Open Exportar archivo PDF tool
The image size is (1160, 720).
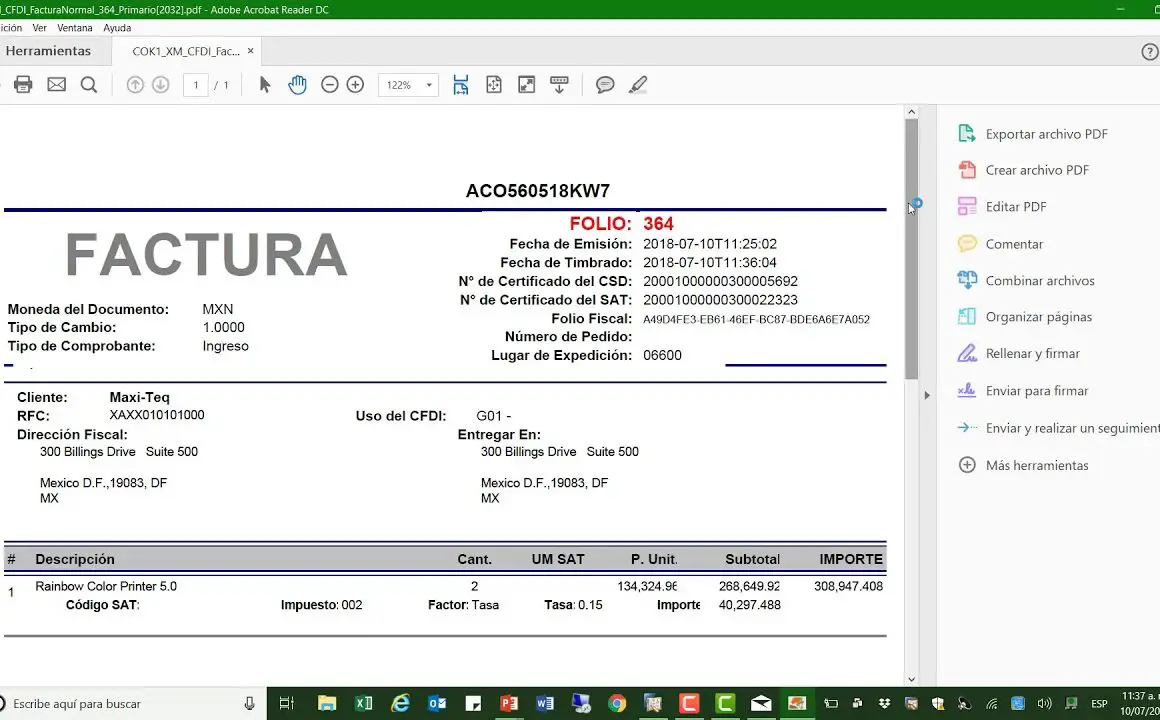pyautogui.click(x=1033, y=134)
